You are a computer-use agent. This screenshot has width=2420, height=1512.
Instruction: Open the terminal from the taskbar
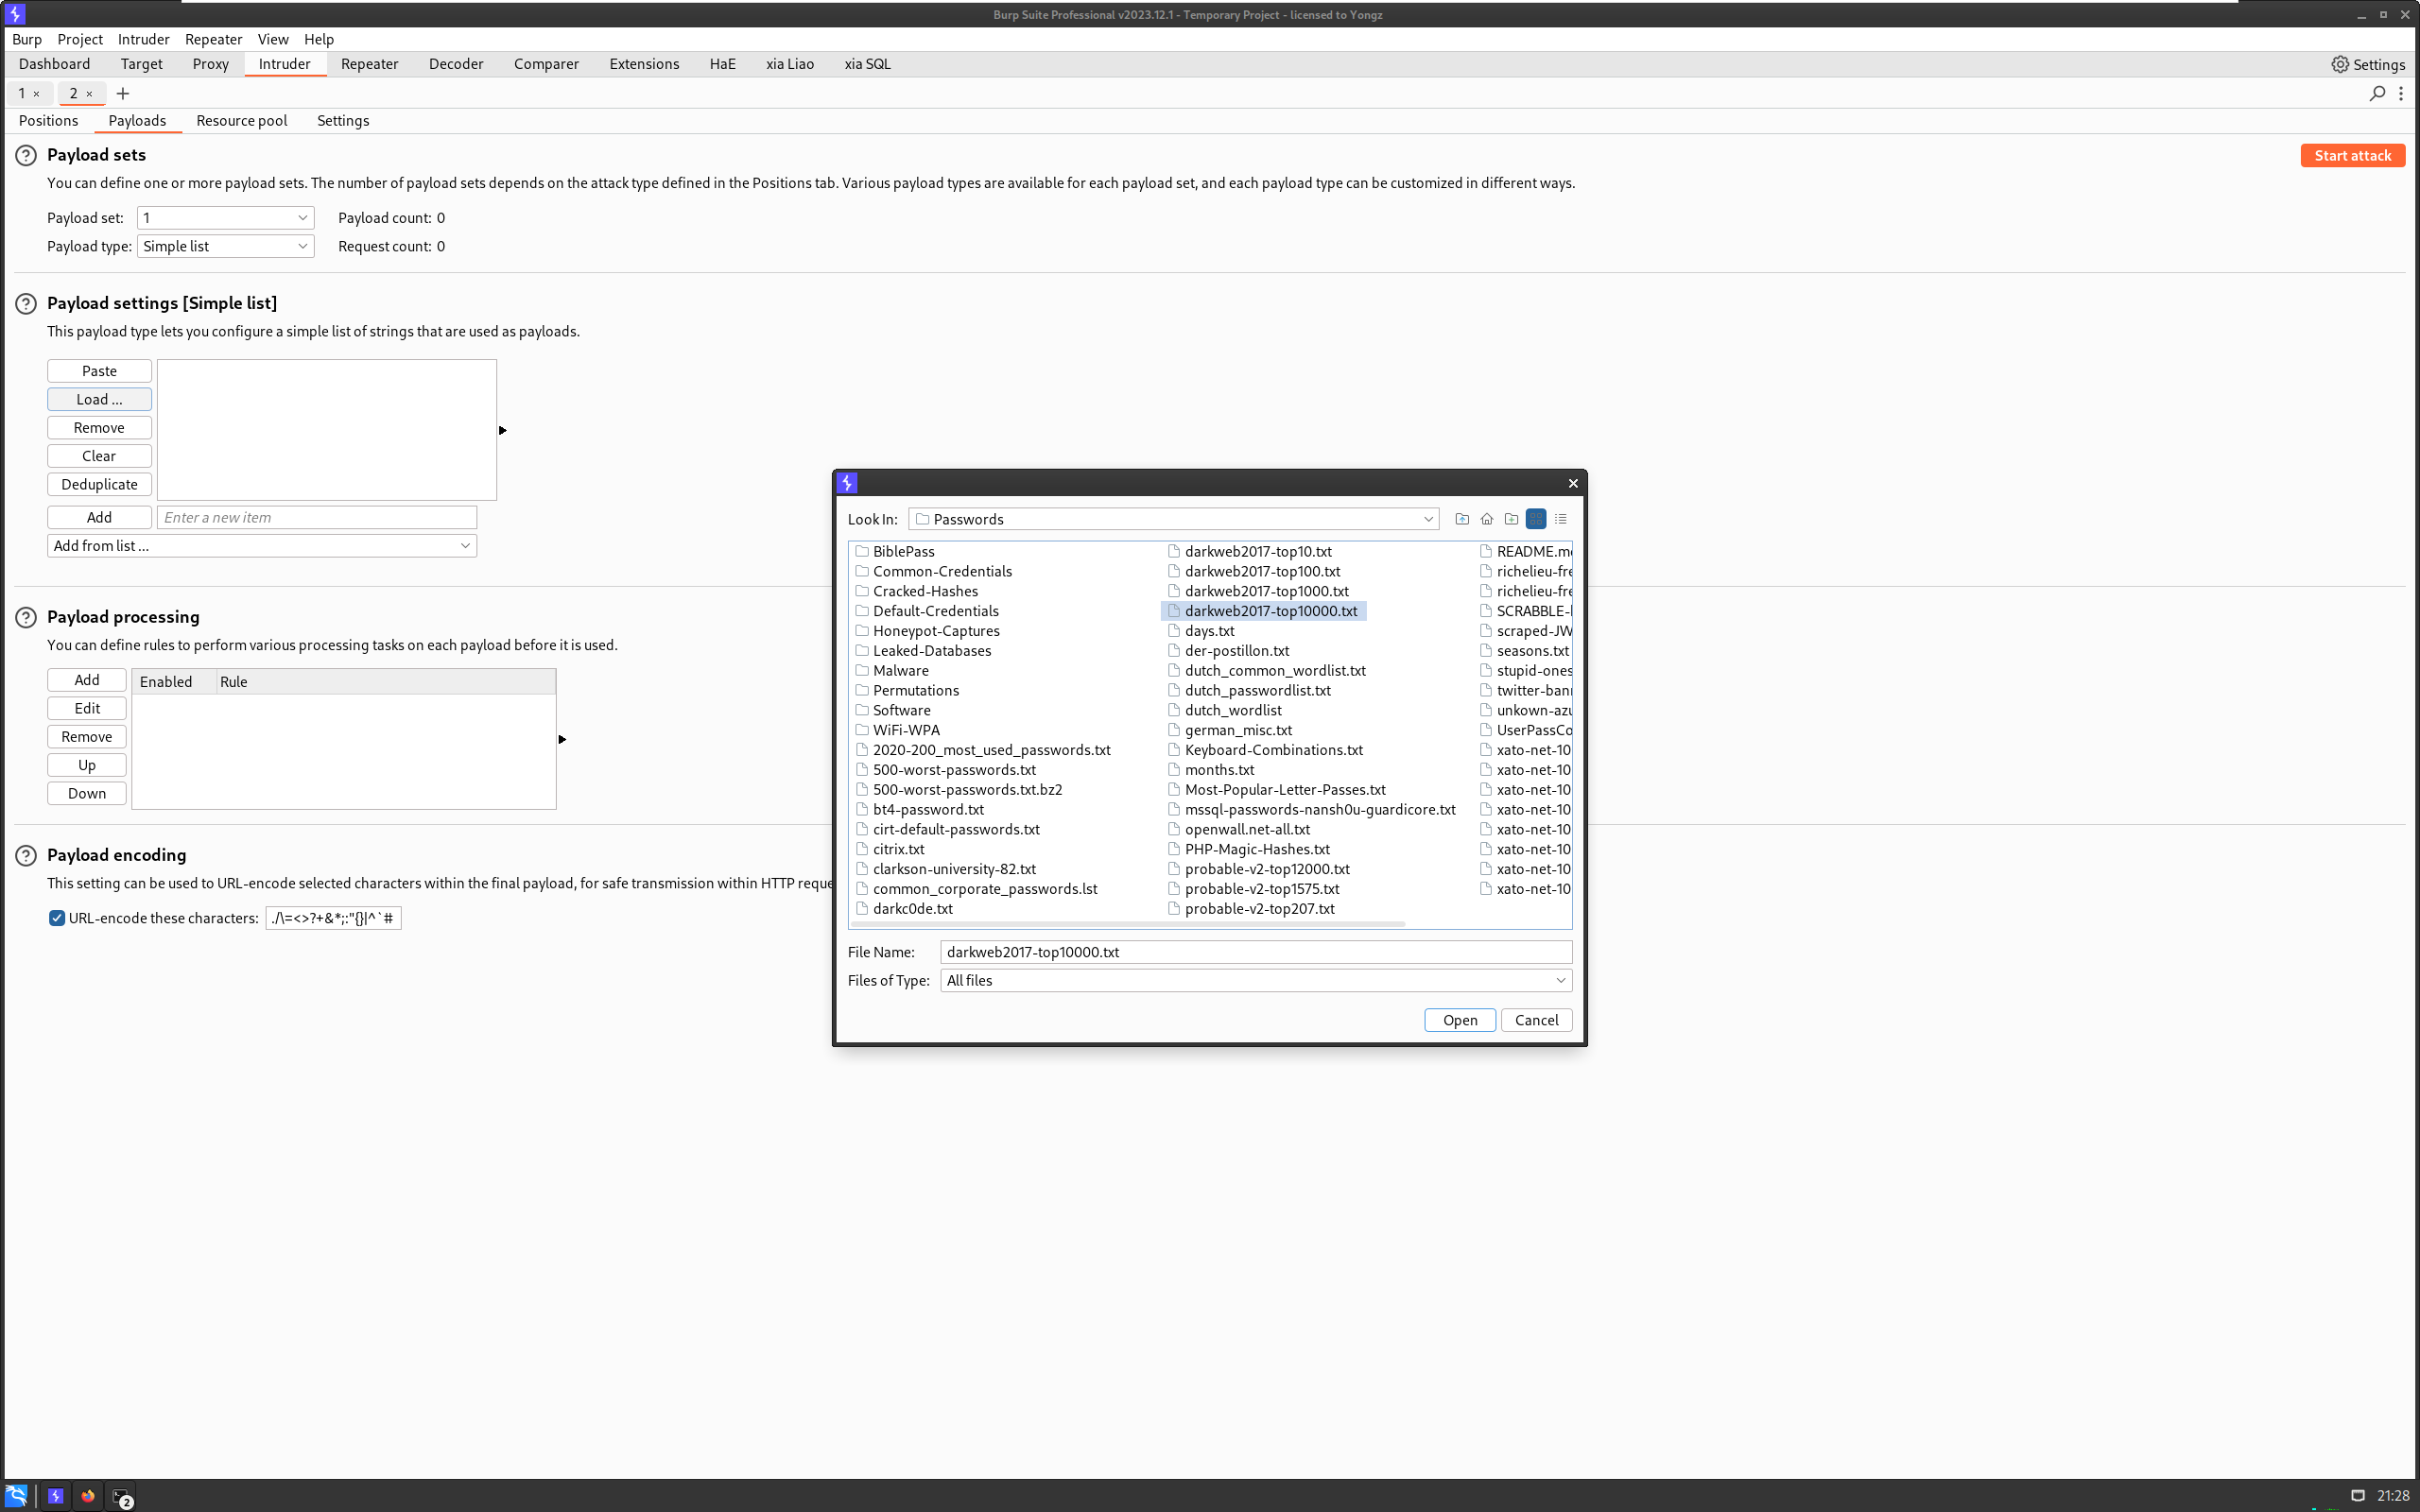point(121,1496)
